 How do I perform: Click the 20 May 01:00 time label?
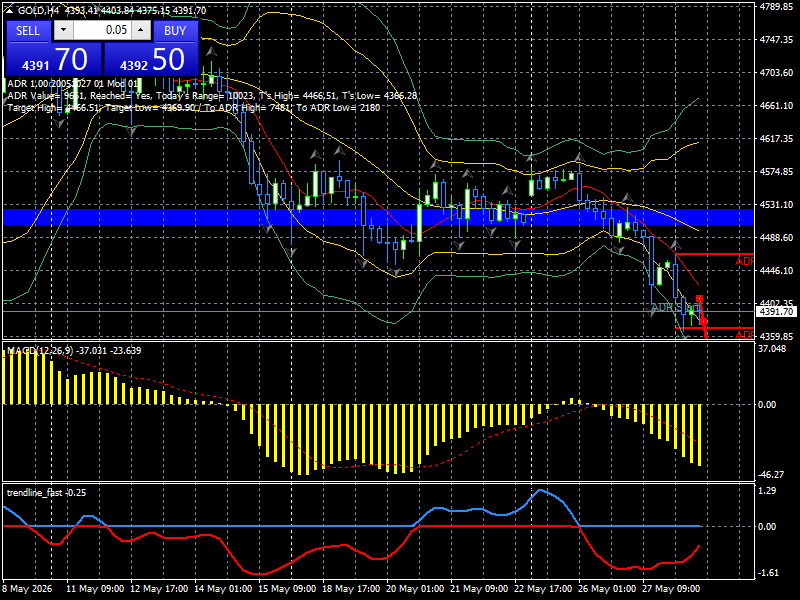pos(415,589)
